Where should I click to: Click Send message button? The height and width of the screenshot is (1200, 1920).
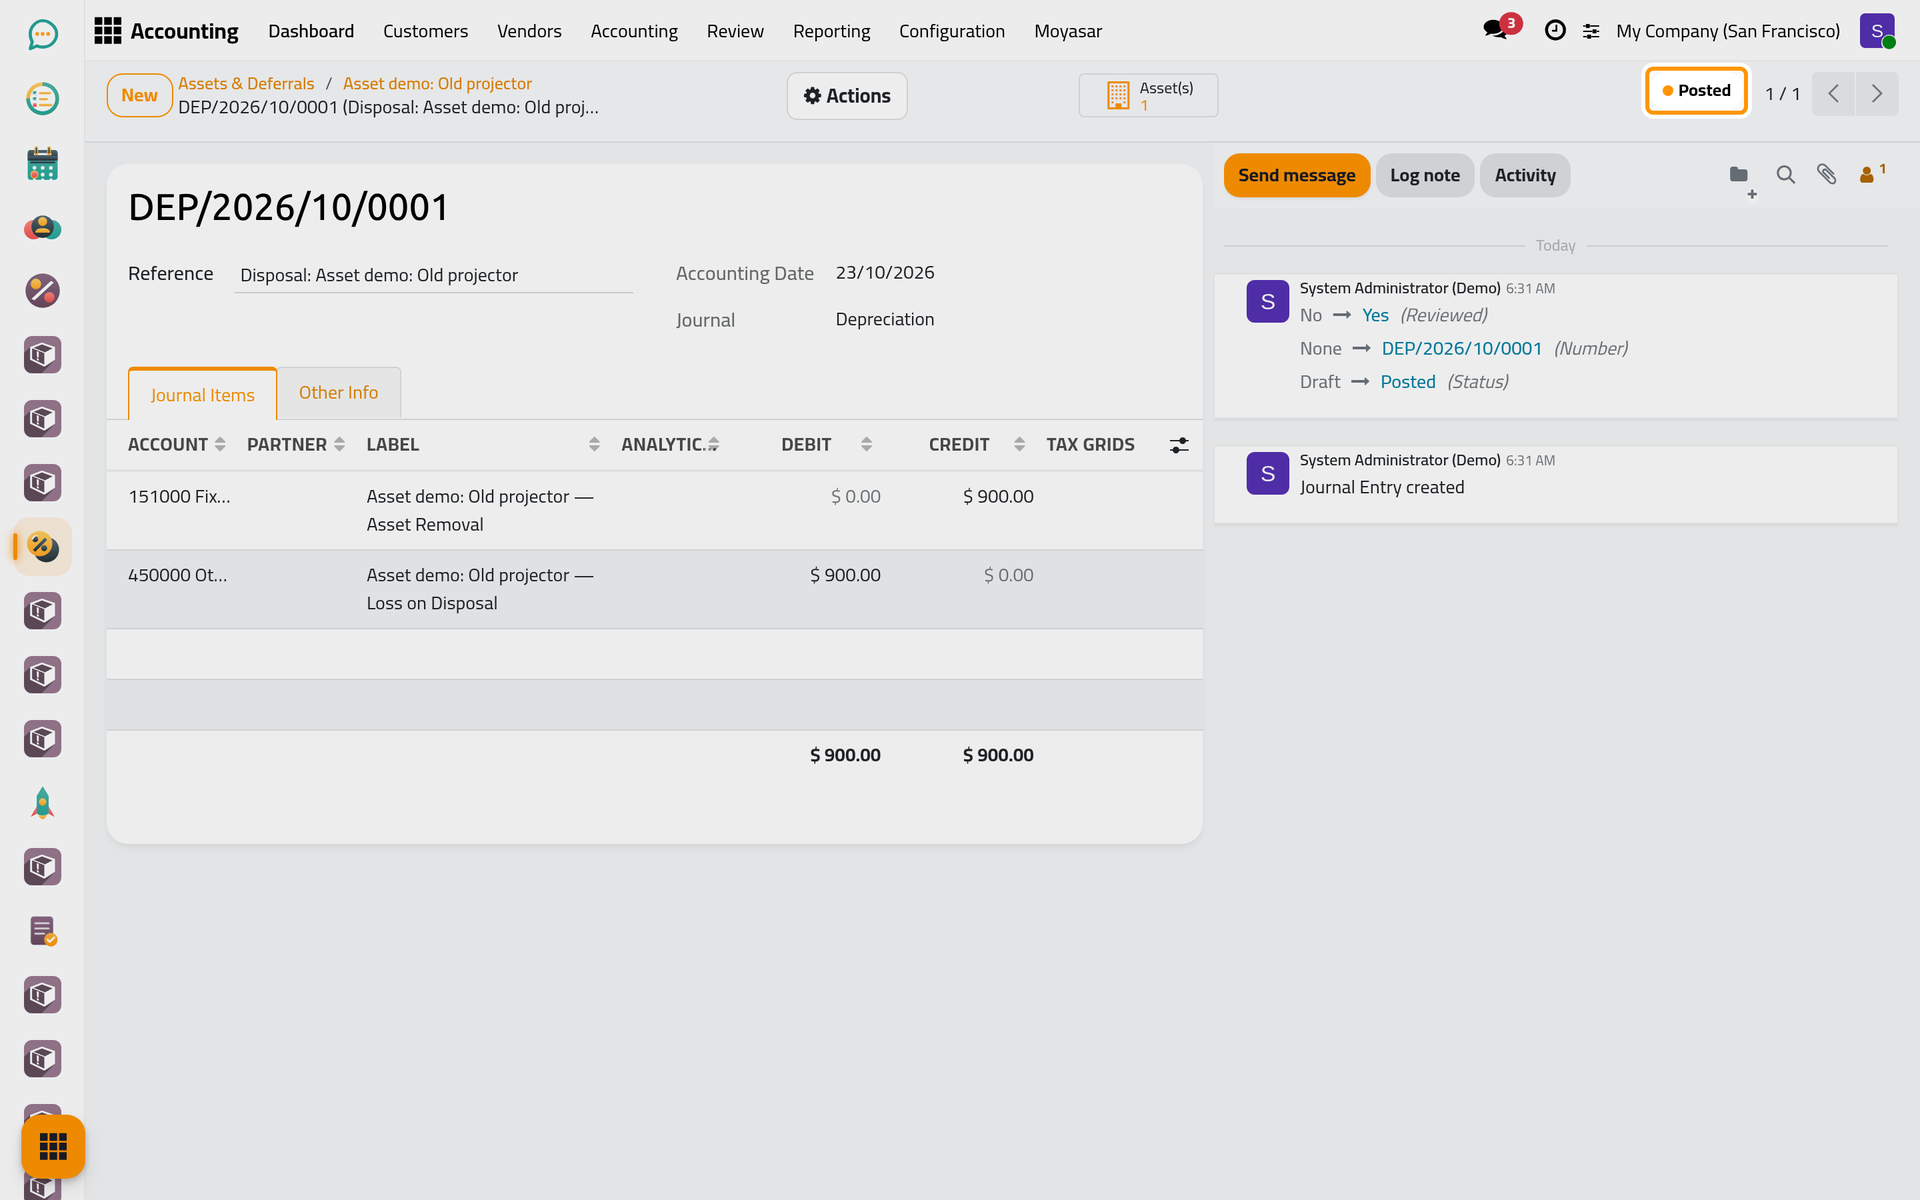tap(1297, 176)
